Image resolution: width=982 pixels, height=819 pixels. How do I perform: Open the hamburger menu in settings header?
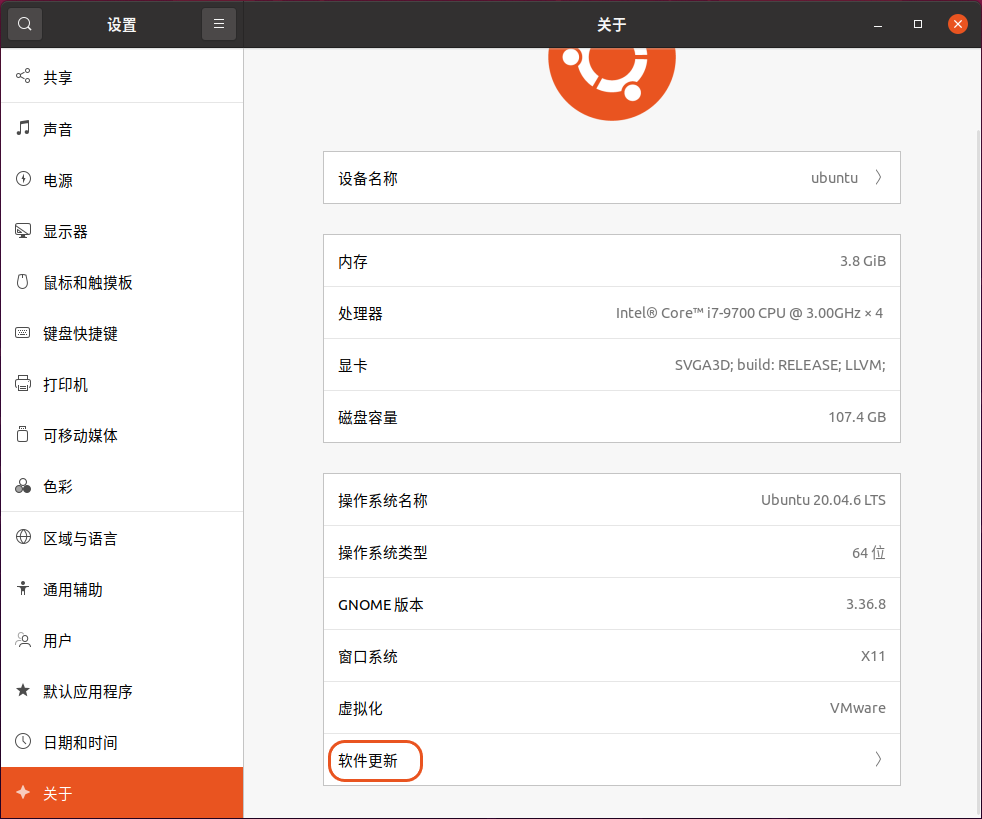pos(219,24)
